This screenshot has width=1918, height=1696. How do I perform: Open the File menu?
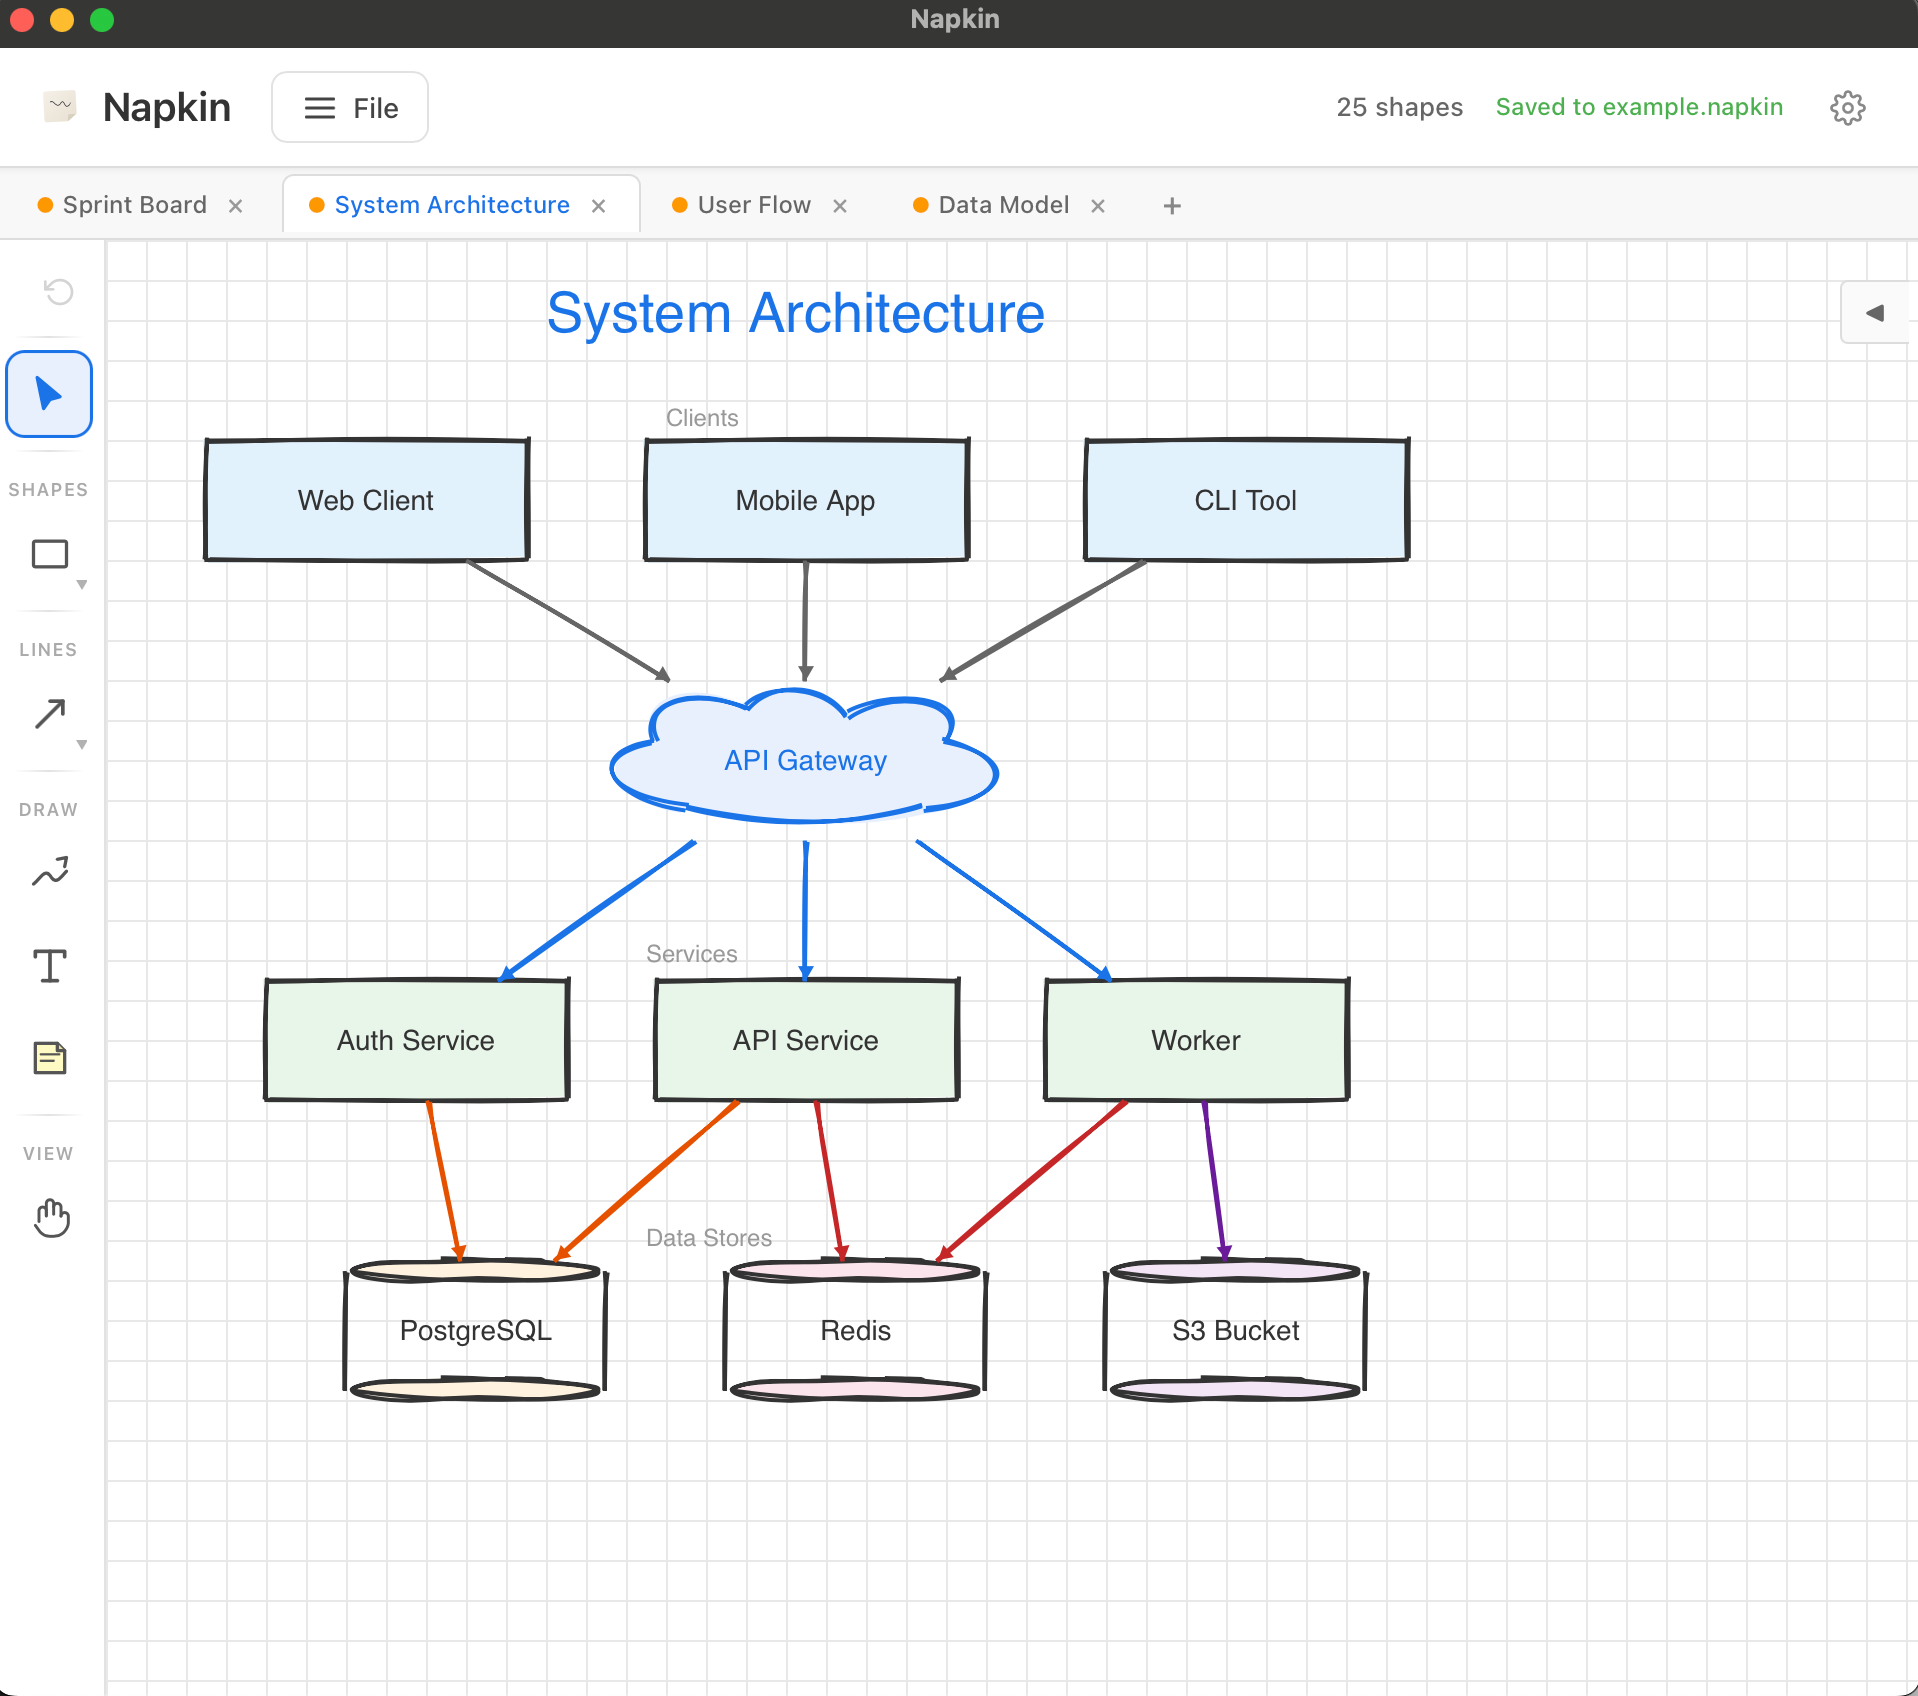[349, 107]
